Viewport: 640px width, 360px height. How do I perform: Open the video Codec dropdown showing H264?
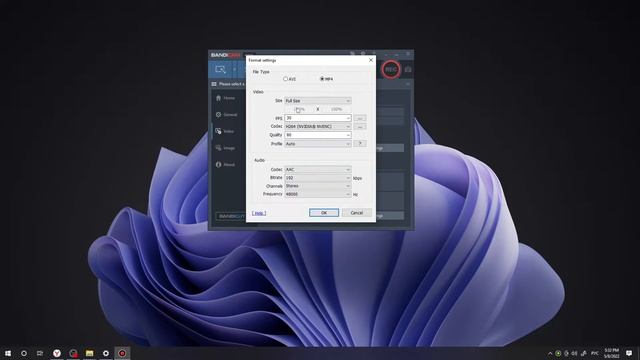tap(318, 127)
